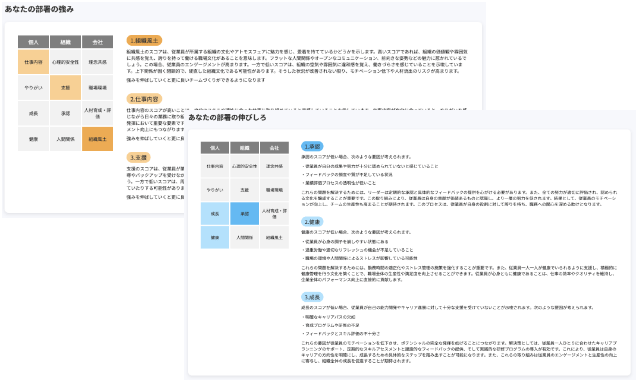The width and height of the screenshot is (638, 382).
Task: Click dark orange 組織風土 cell in 強み table
Action: click(x=98, y=139)
